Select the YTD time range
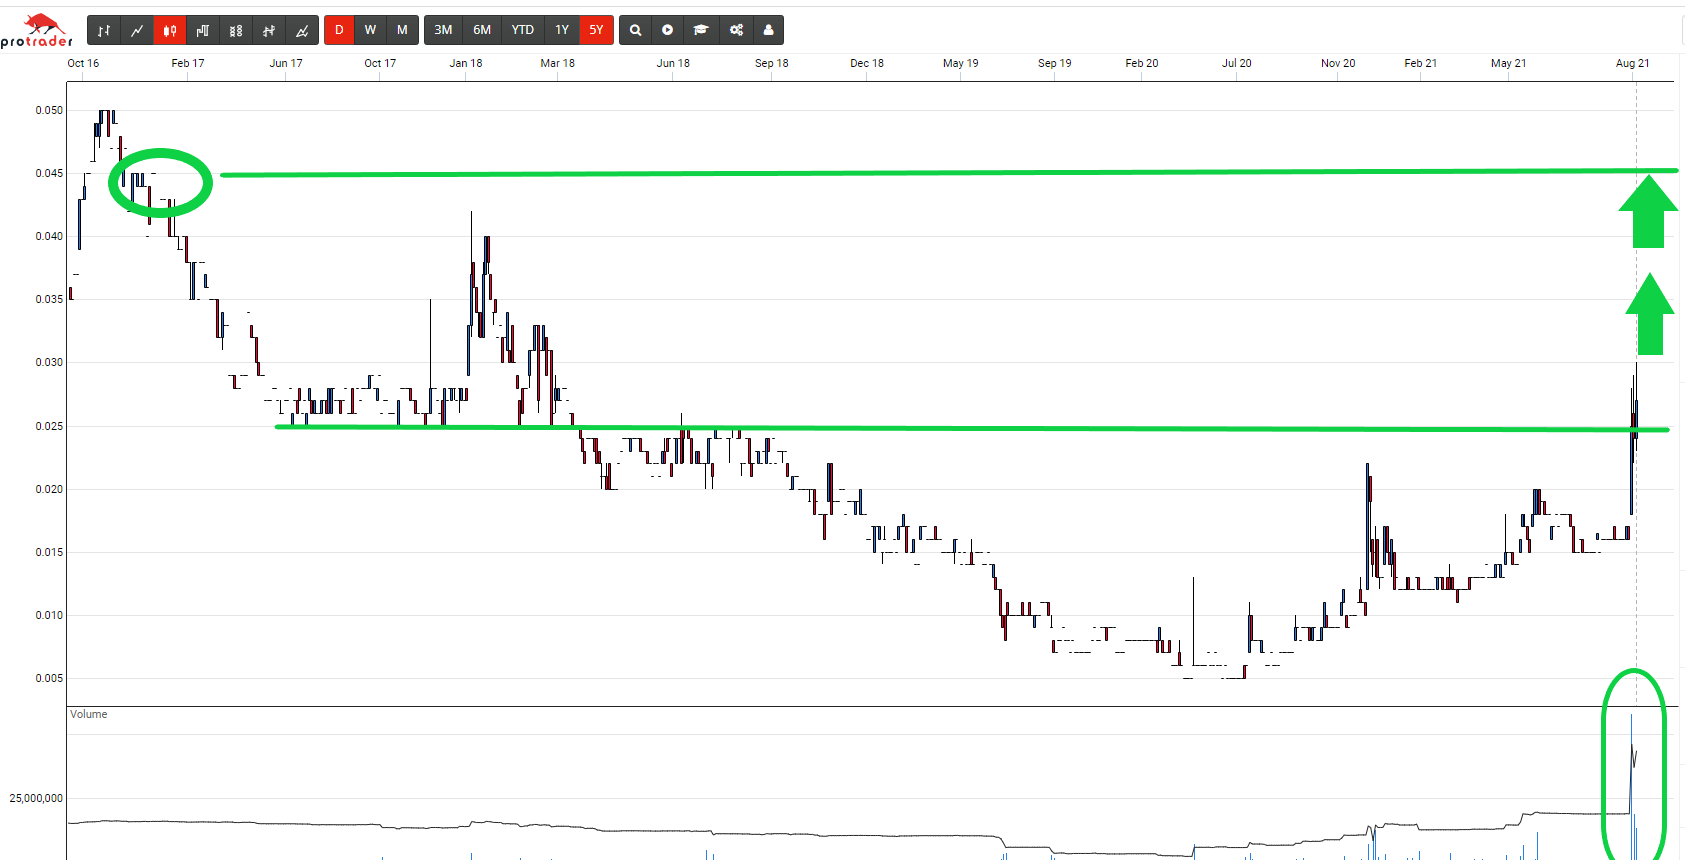This screenshot has width=1685, height=860. 523,30
